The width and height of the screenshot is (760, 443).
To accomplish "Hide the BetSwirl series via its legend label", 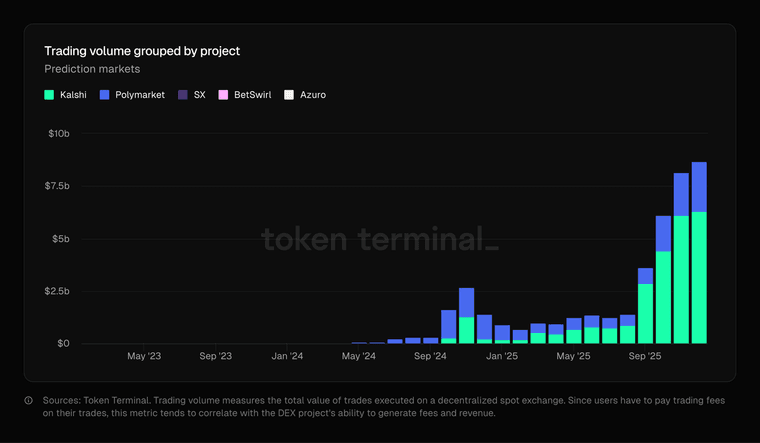I will [x=250, y=95].
